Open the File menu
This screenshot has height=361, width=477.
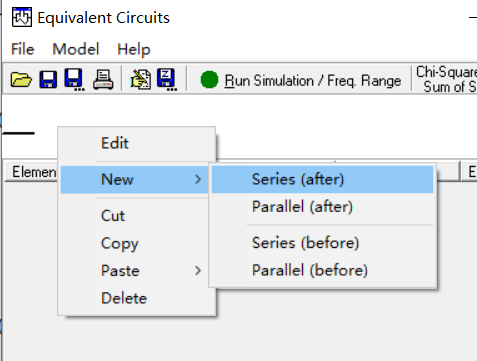(23, 49)
